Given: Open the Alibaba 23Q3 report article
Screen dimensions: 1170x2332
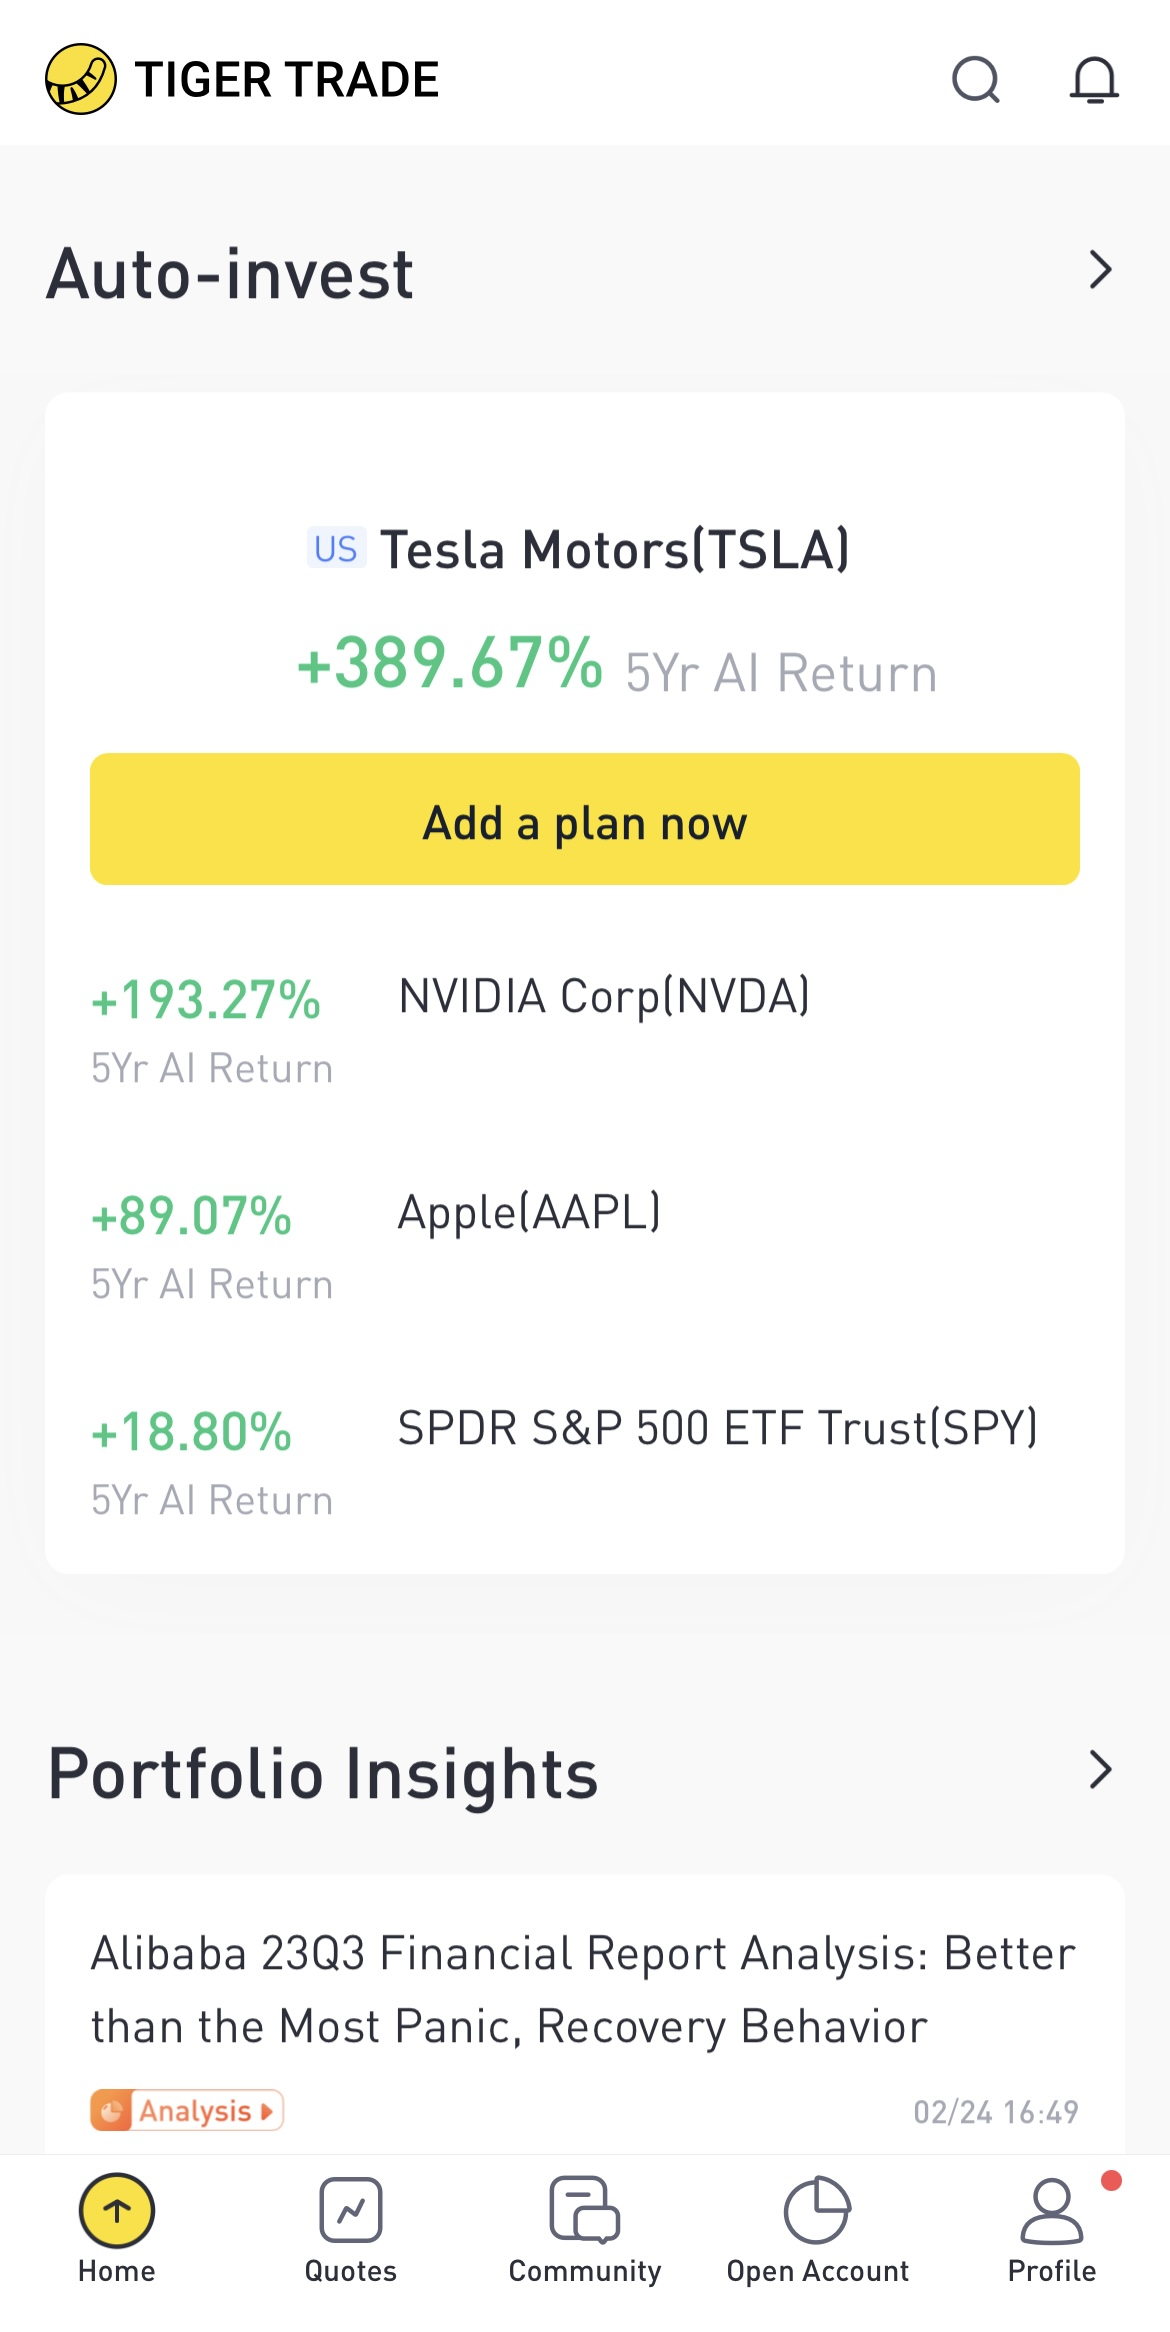Looking at the screenshot, I should pyautogui.click(x=584, y=1990).
